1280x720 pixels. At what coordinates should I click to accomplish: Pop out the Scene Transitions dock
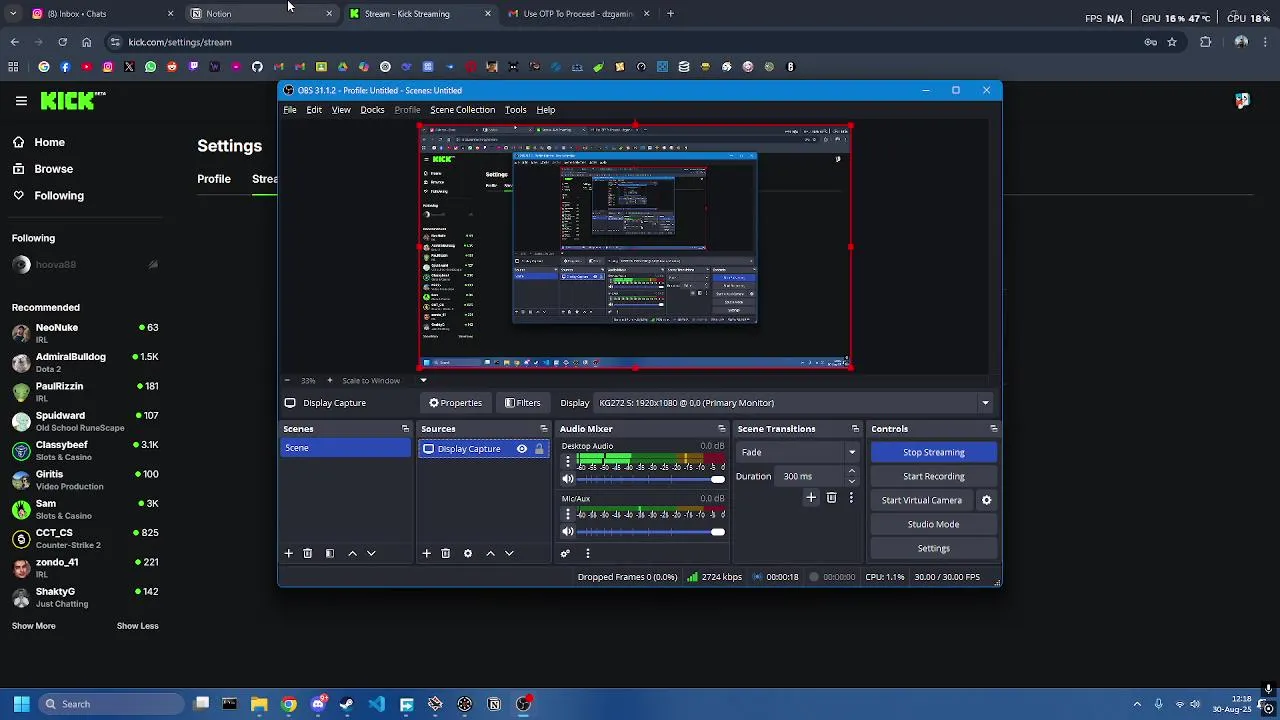855,429
